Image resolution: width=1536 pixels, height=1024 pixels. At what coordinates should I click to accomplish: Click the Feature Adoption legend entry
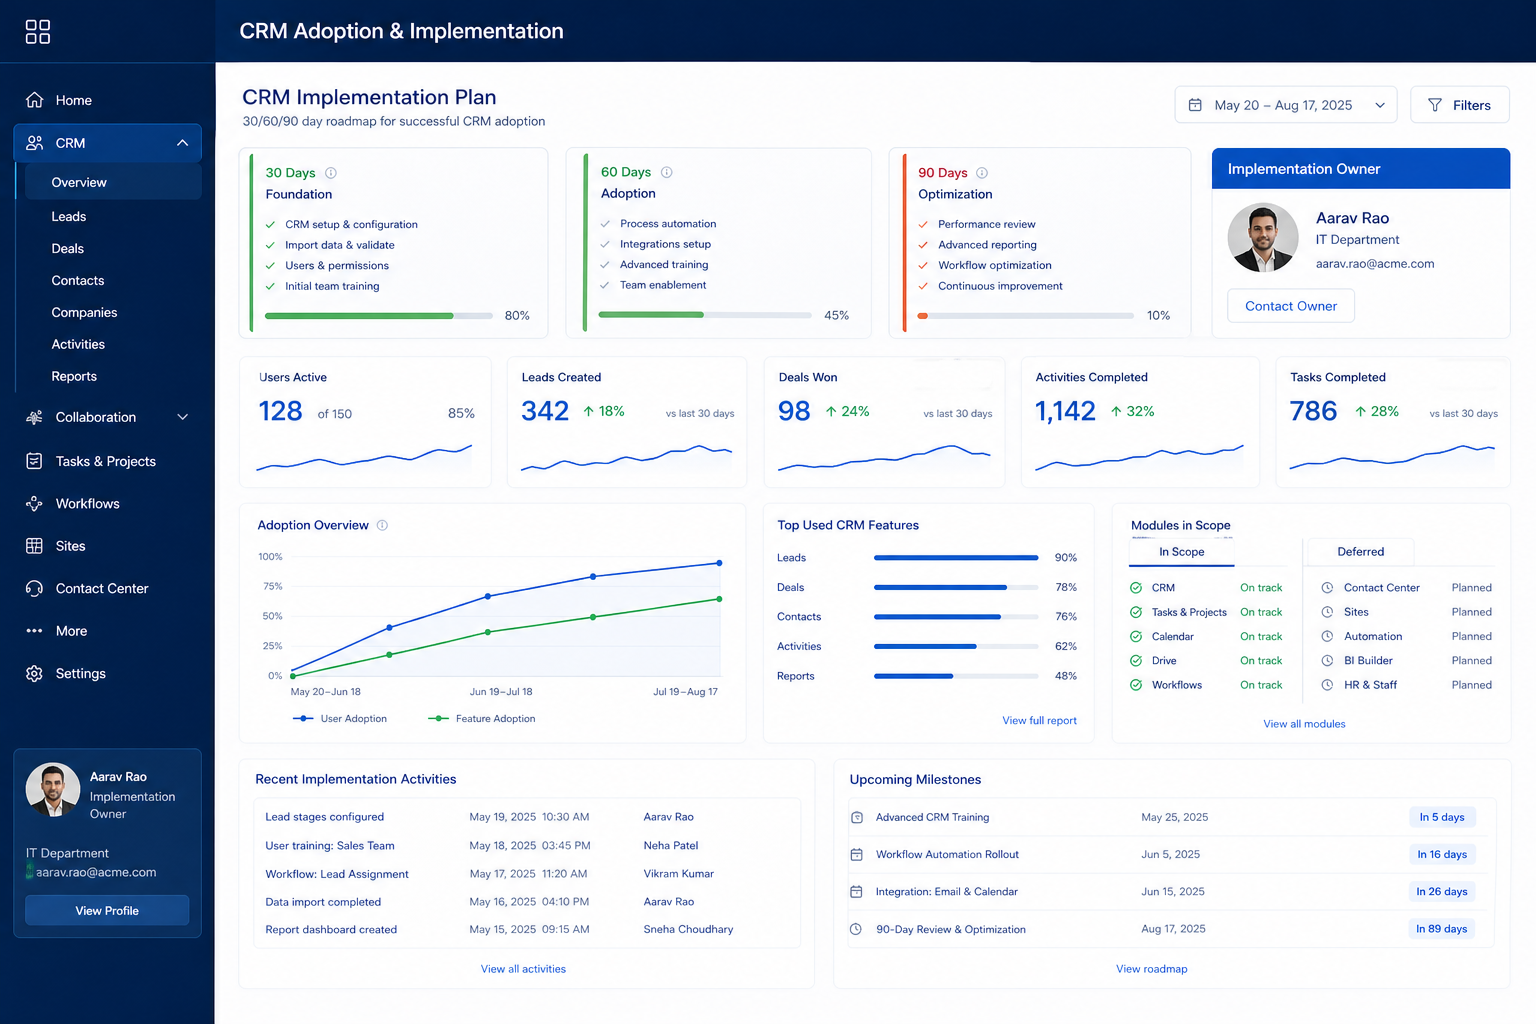click(x=481, y=719)
